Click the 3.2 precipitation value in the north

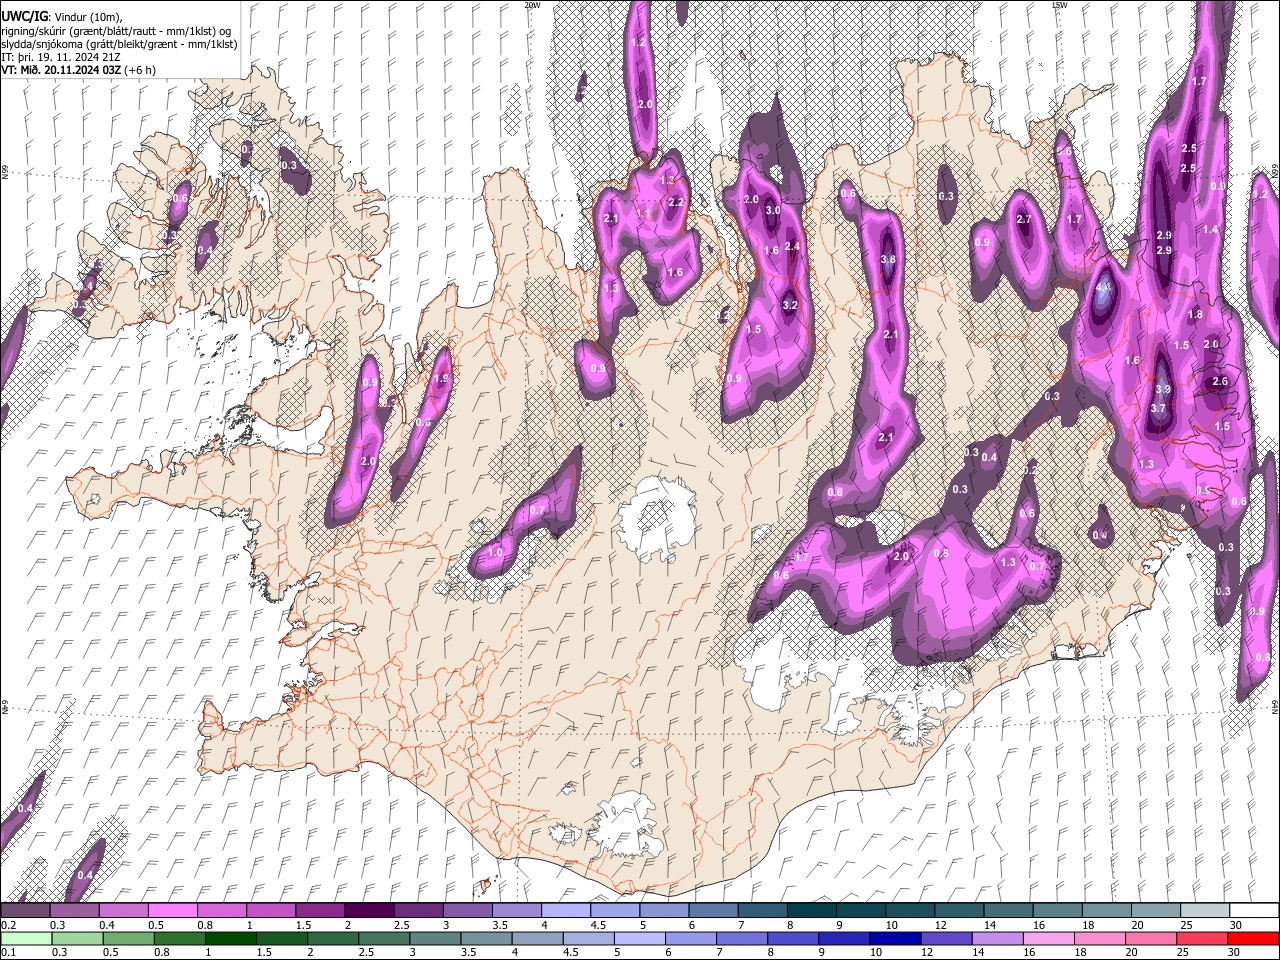tap(790, 305)
